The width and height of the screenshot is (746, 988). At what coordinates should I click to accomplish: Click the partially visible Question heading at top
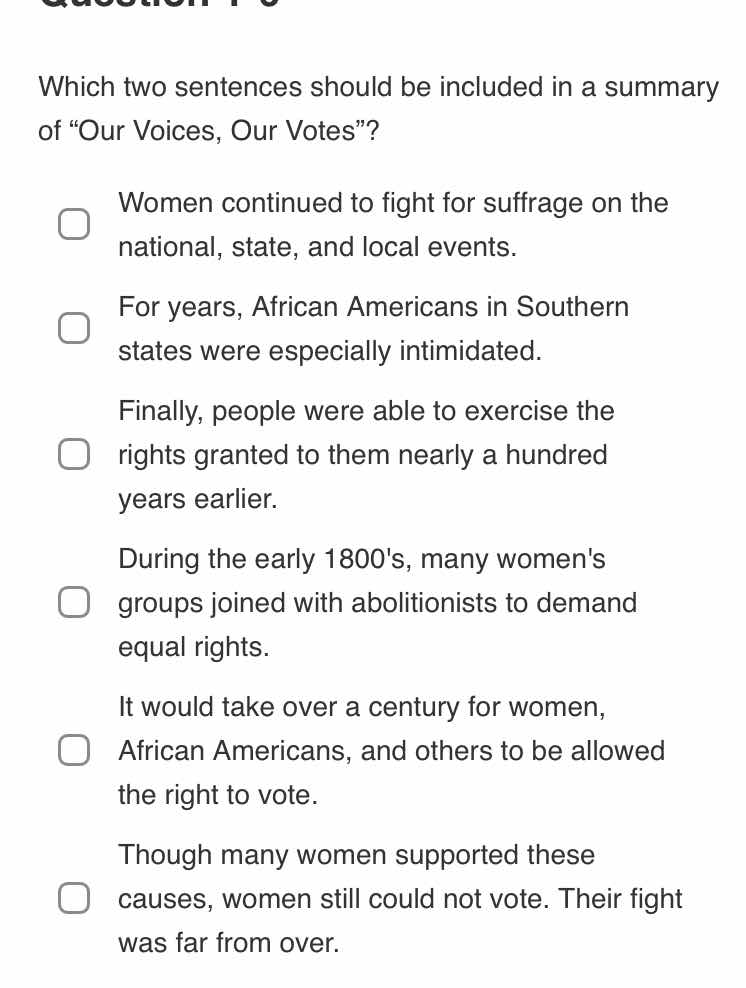[140, 5]
